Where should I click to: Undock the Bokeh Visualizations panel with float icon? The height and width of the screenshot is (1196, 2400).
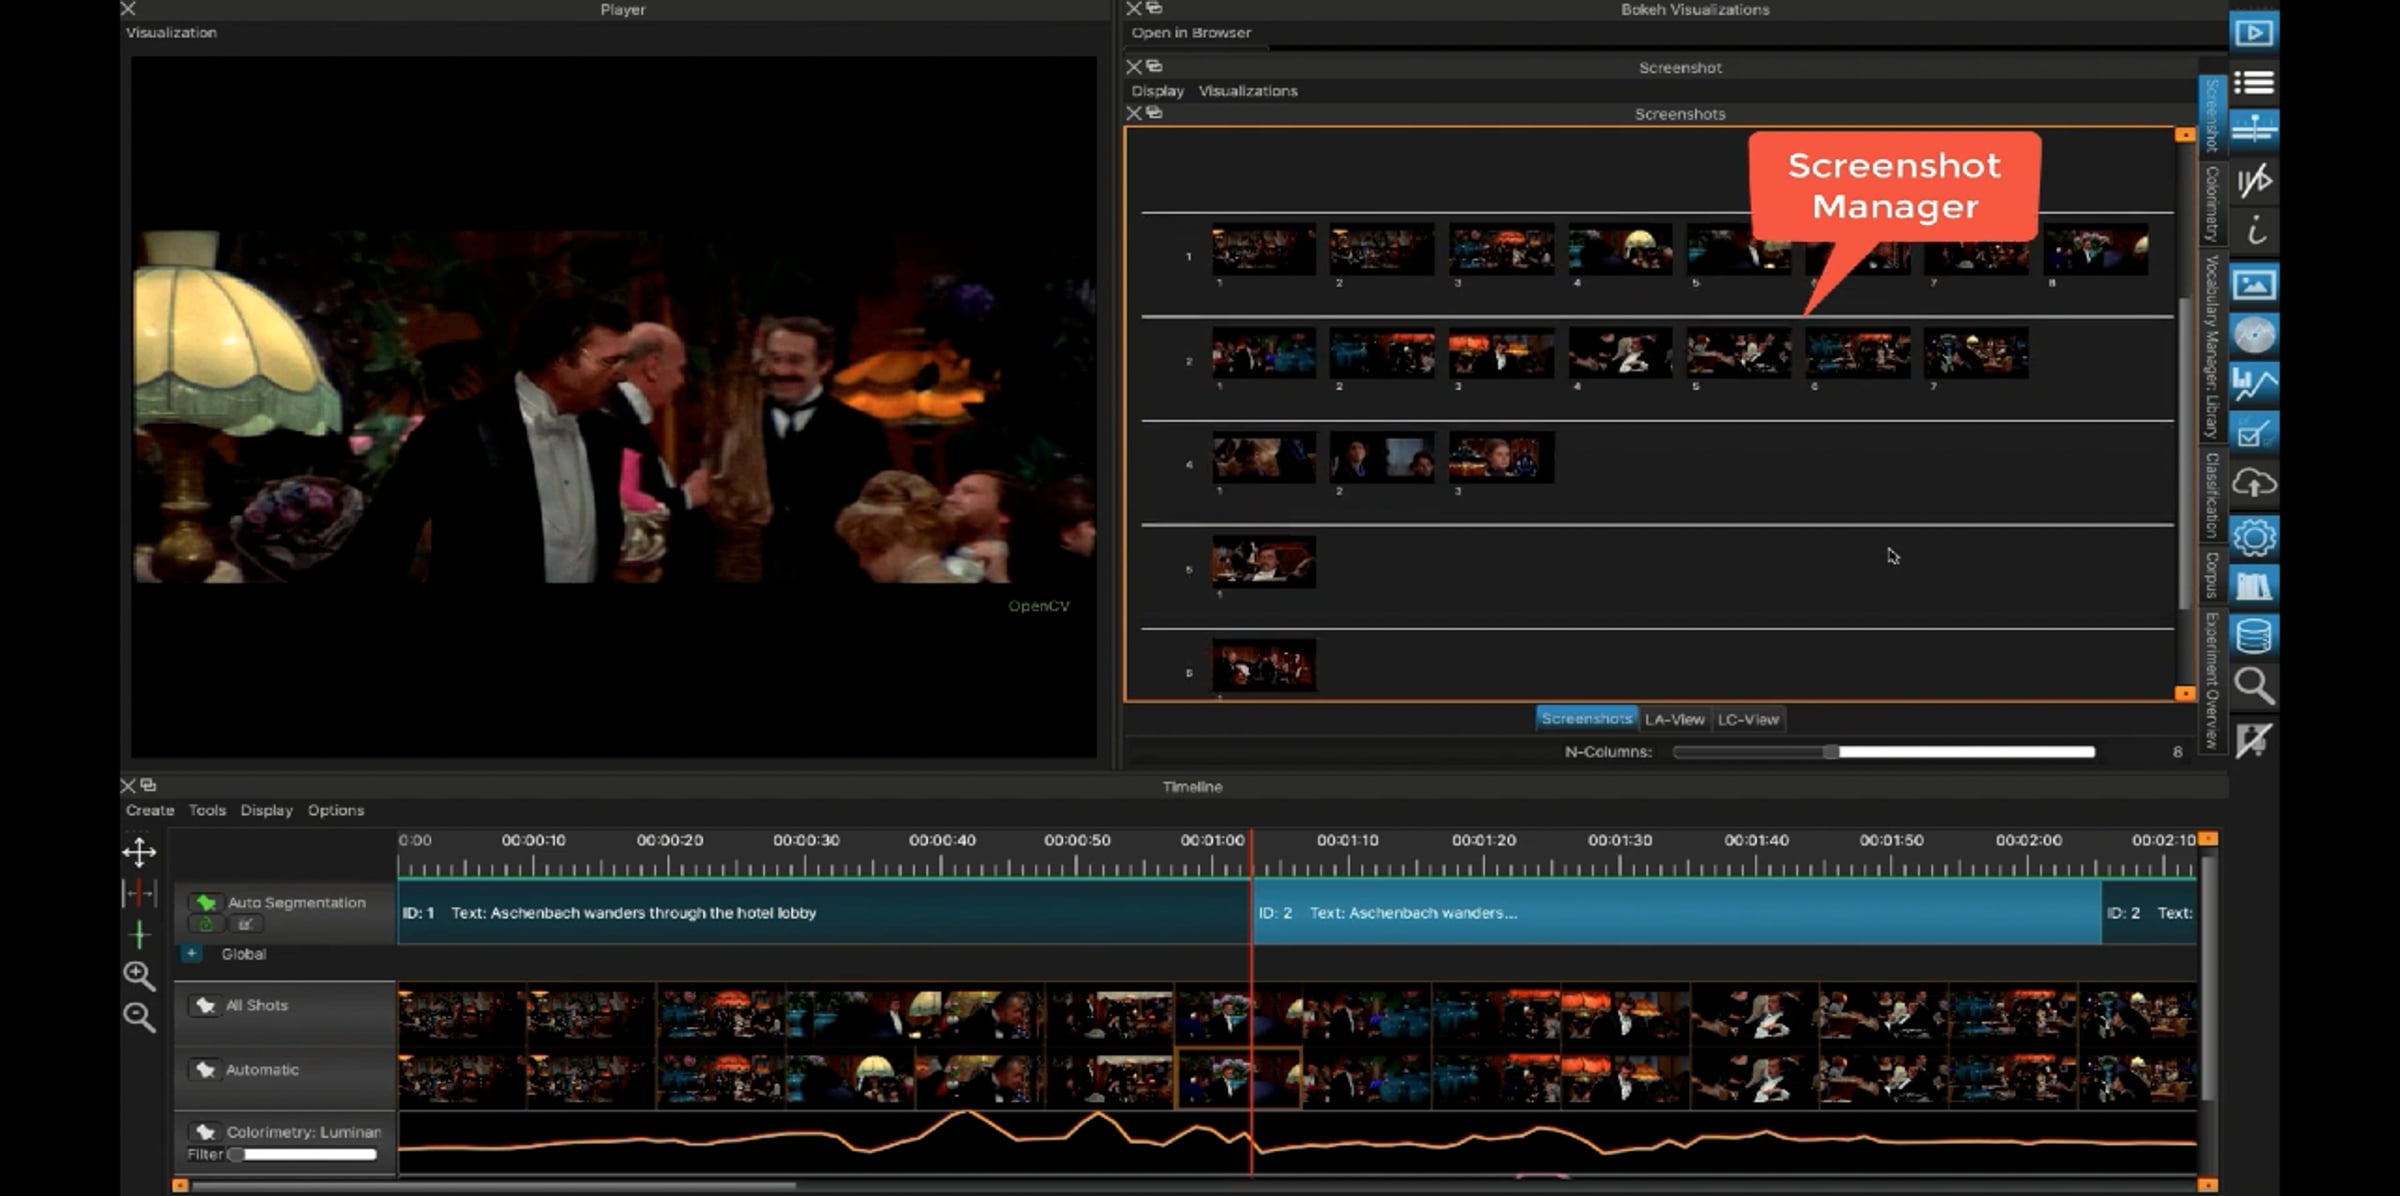1154,8
